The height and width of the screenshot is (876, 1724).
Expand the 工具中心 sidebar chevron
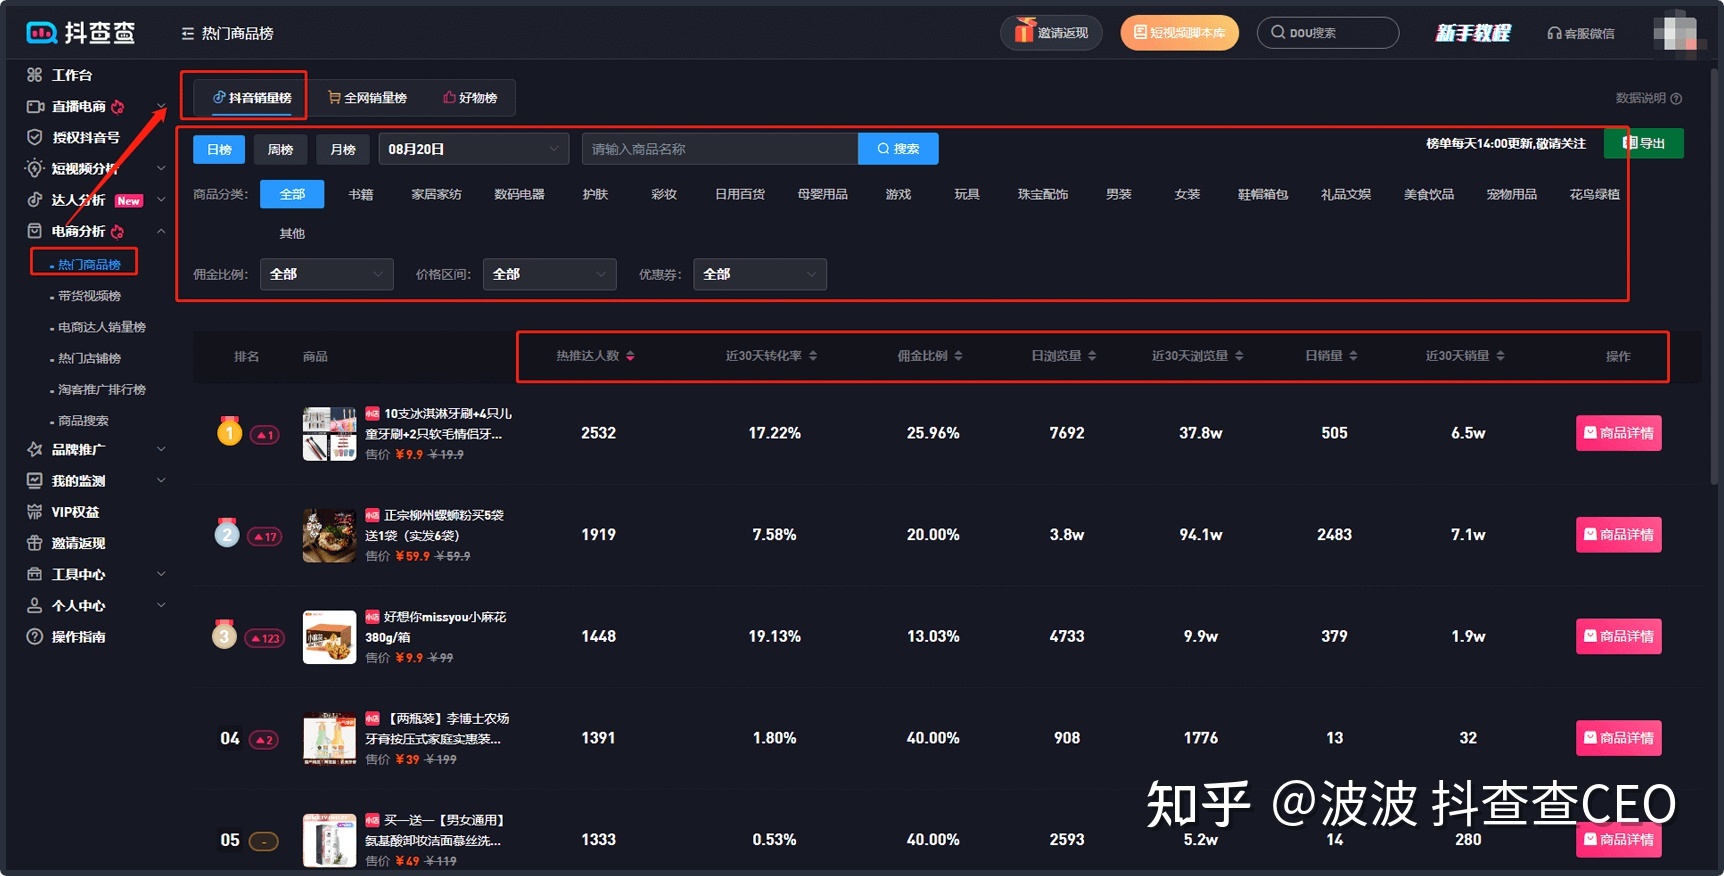click(161, 574)
